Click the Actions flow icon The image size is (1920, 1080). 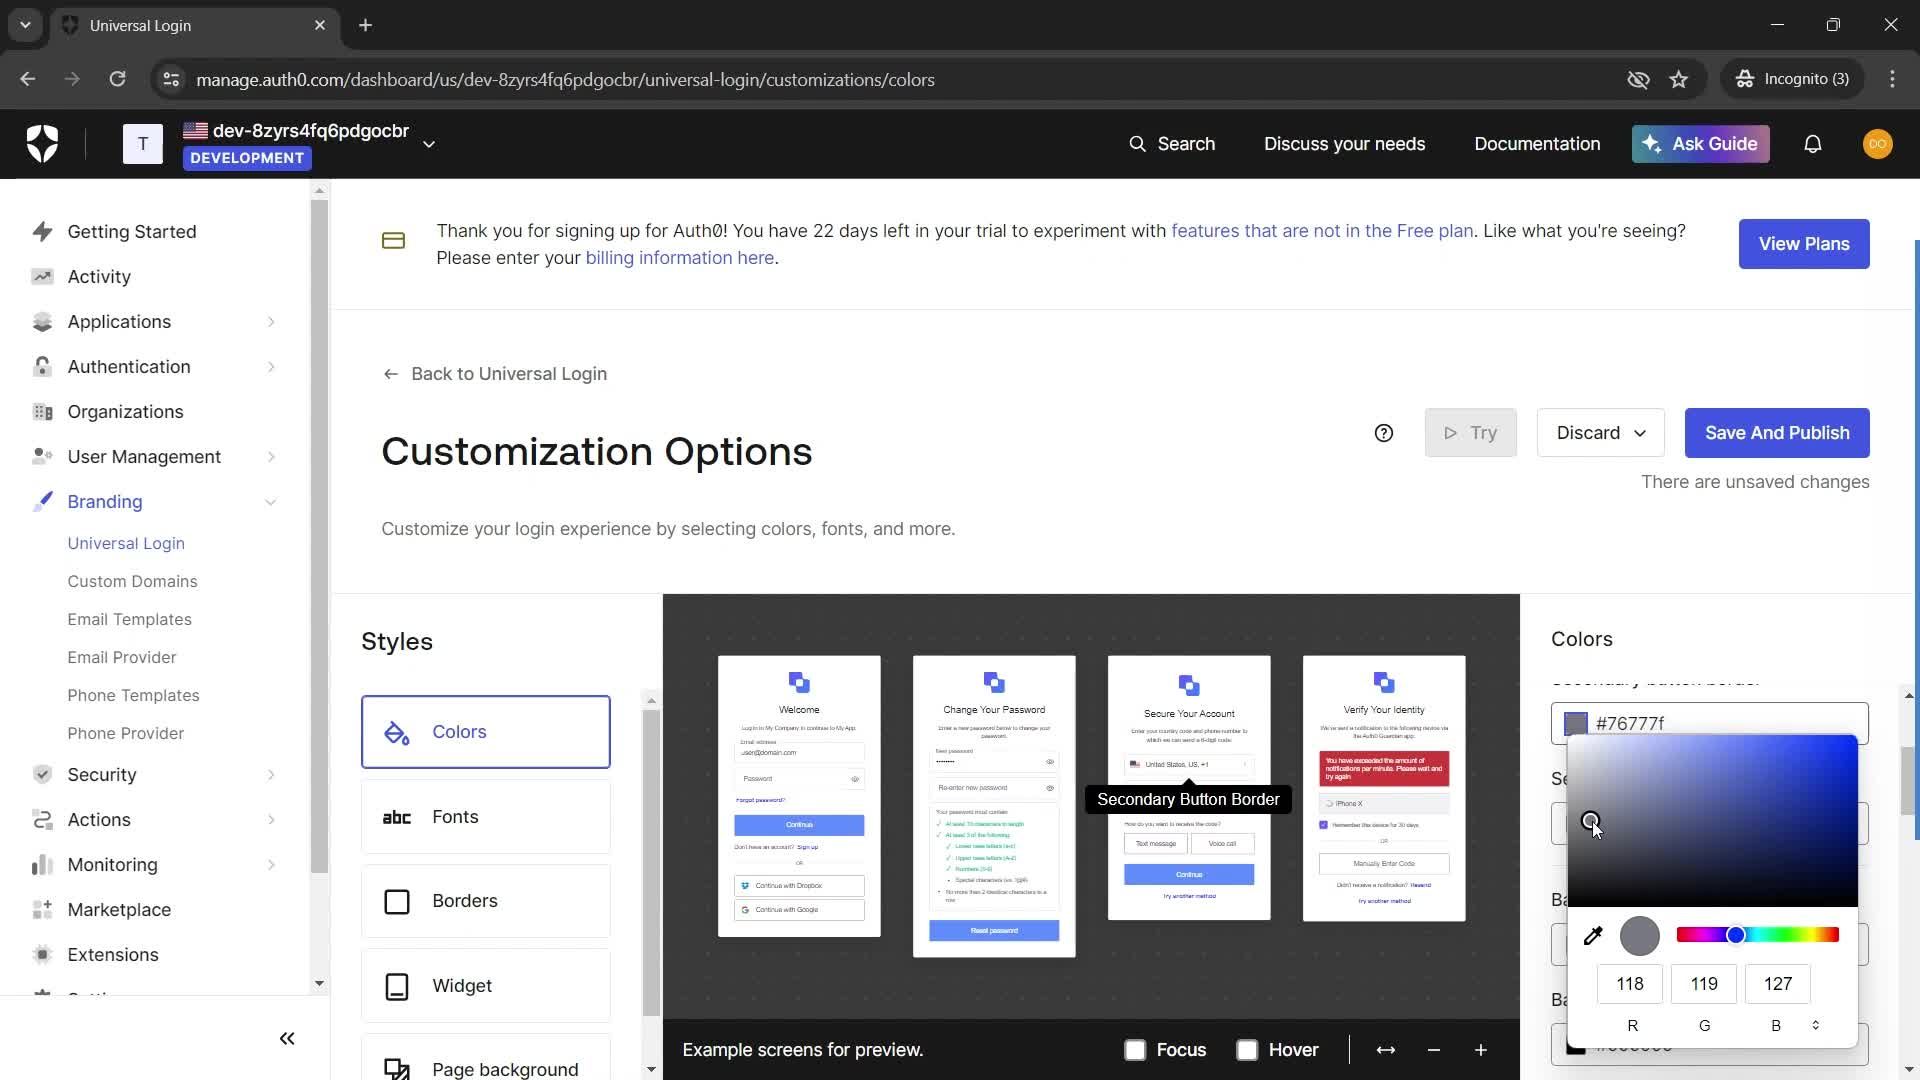42,820
